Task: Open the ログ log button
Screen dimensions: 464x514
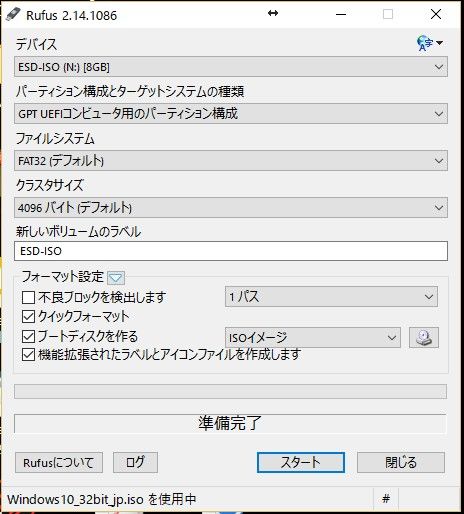Action: click(x=135, y=462)
